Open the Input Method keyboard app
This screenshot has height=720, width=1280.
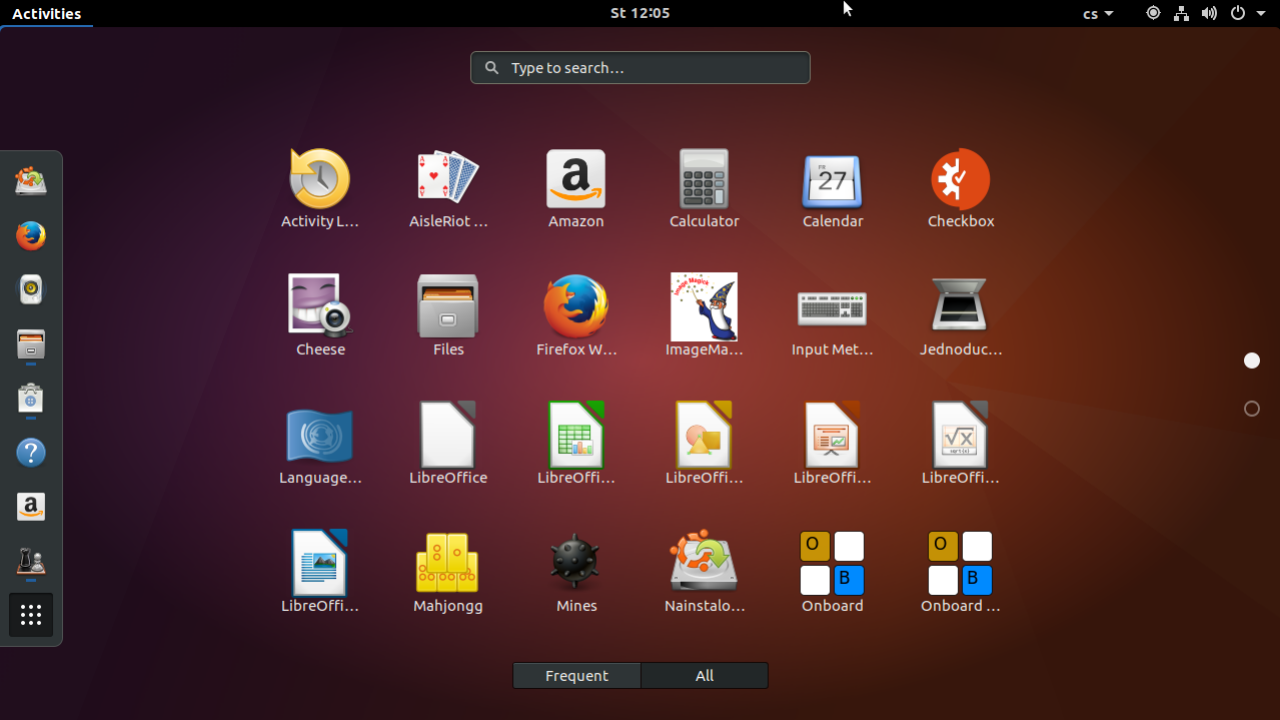point(832,317)
